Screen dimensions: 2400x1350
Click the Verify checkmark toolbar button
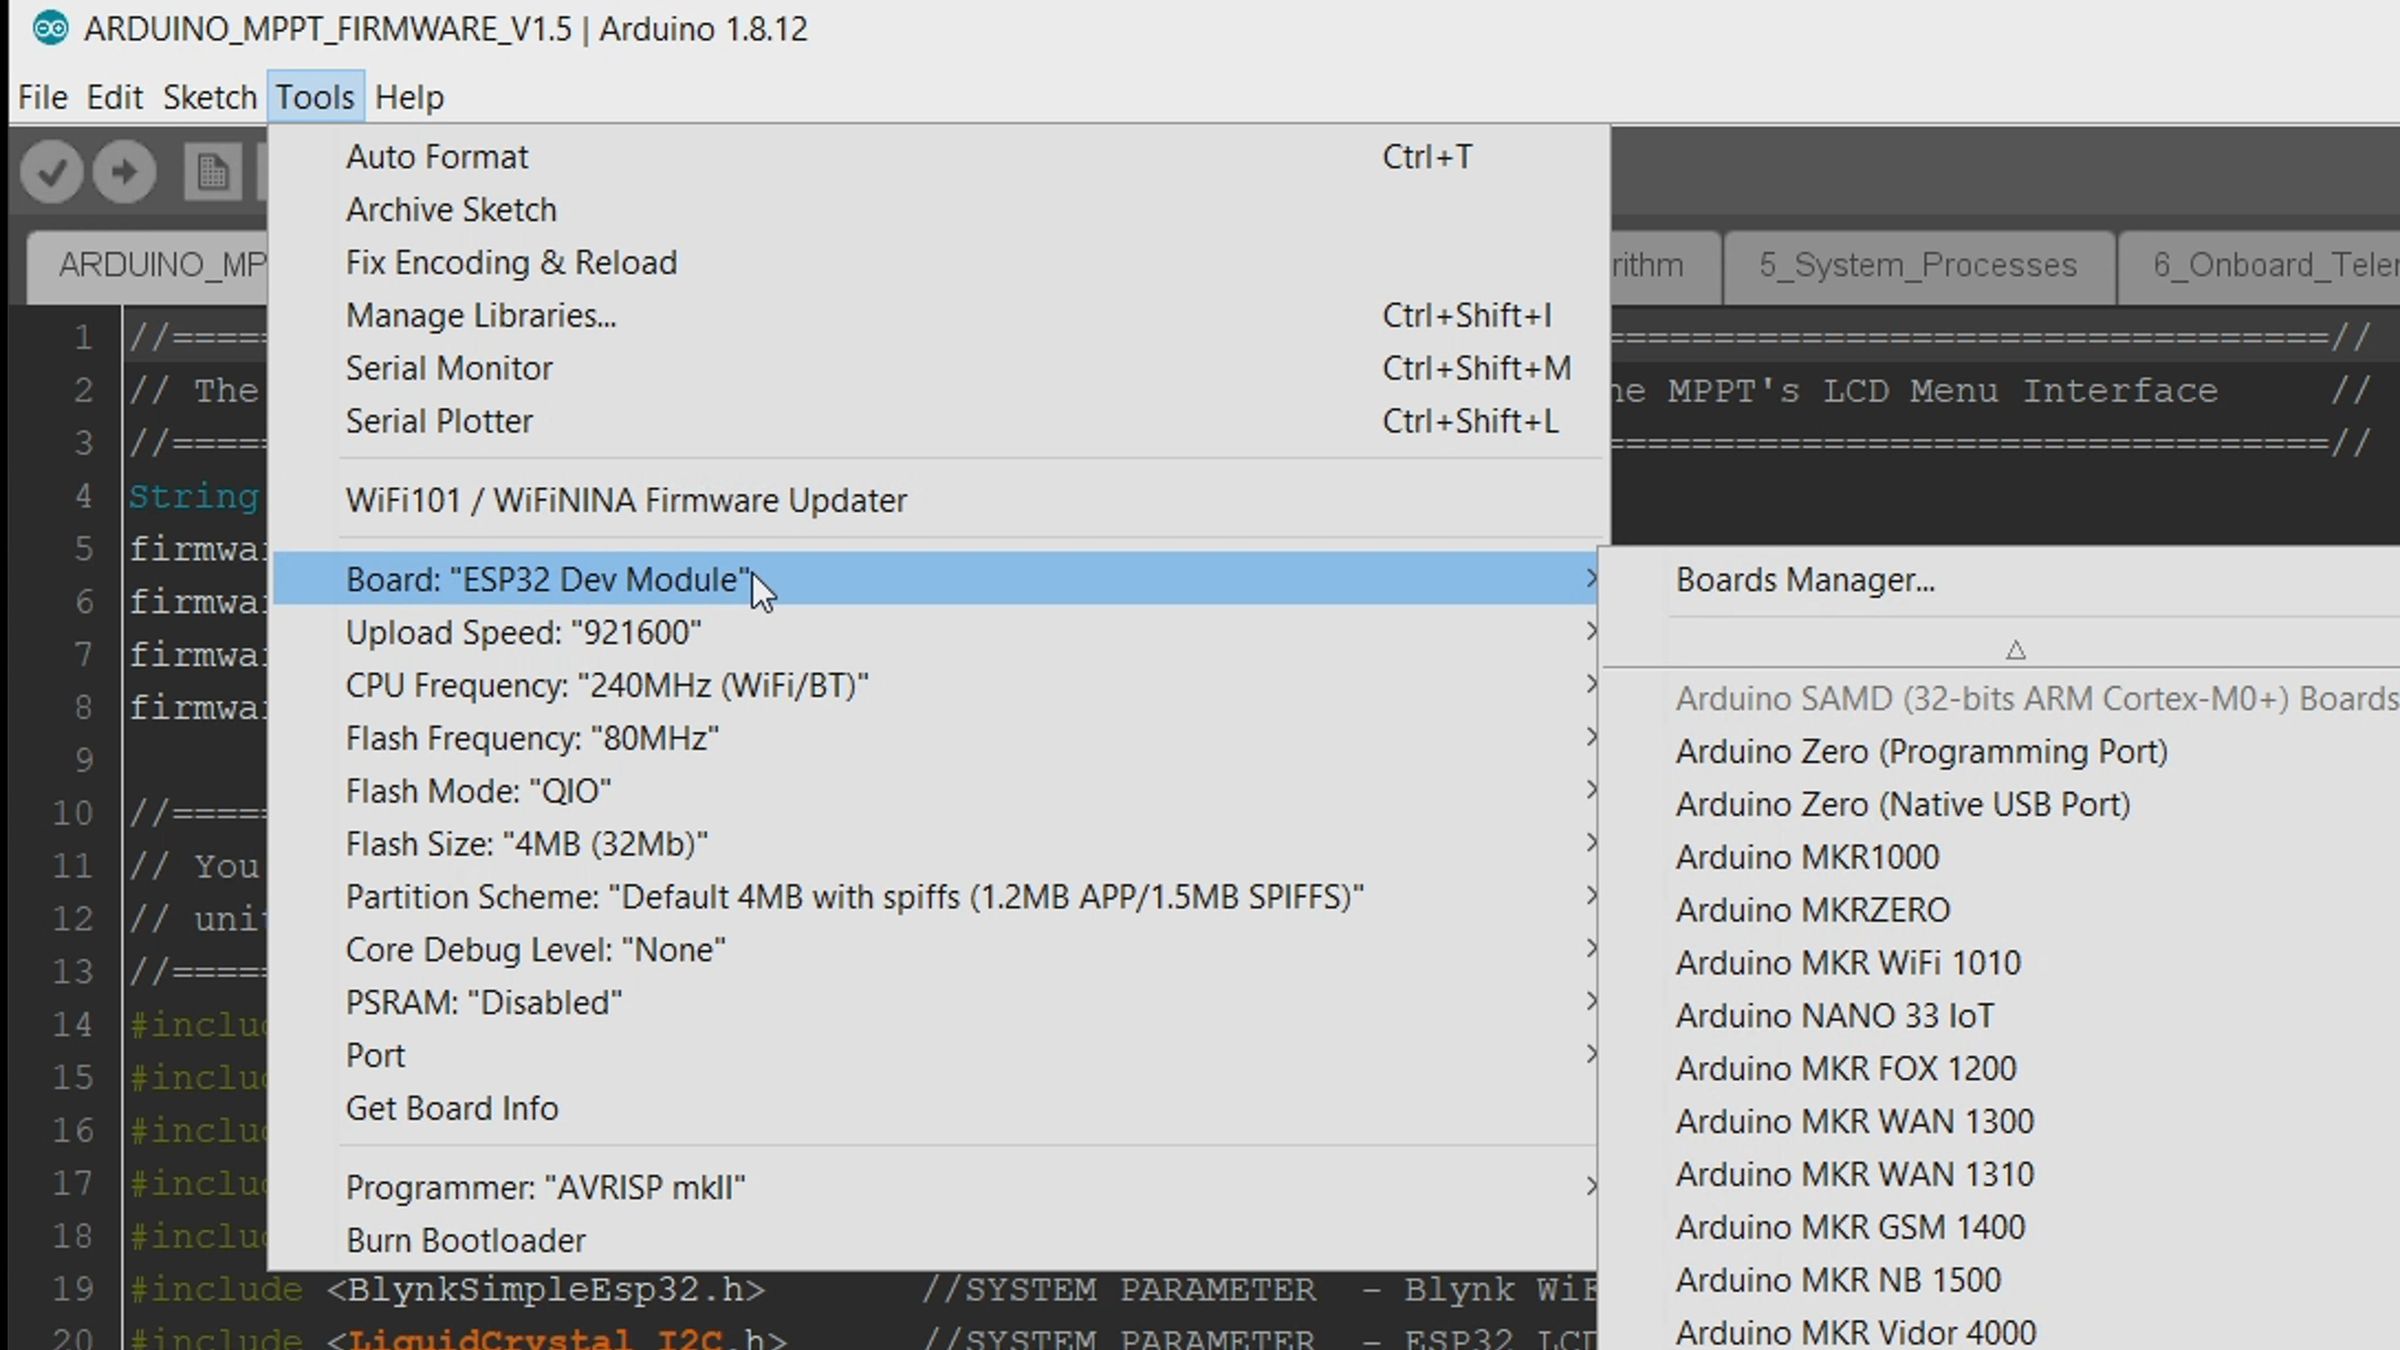52,172
